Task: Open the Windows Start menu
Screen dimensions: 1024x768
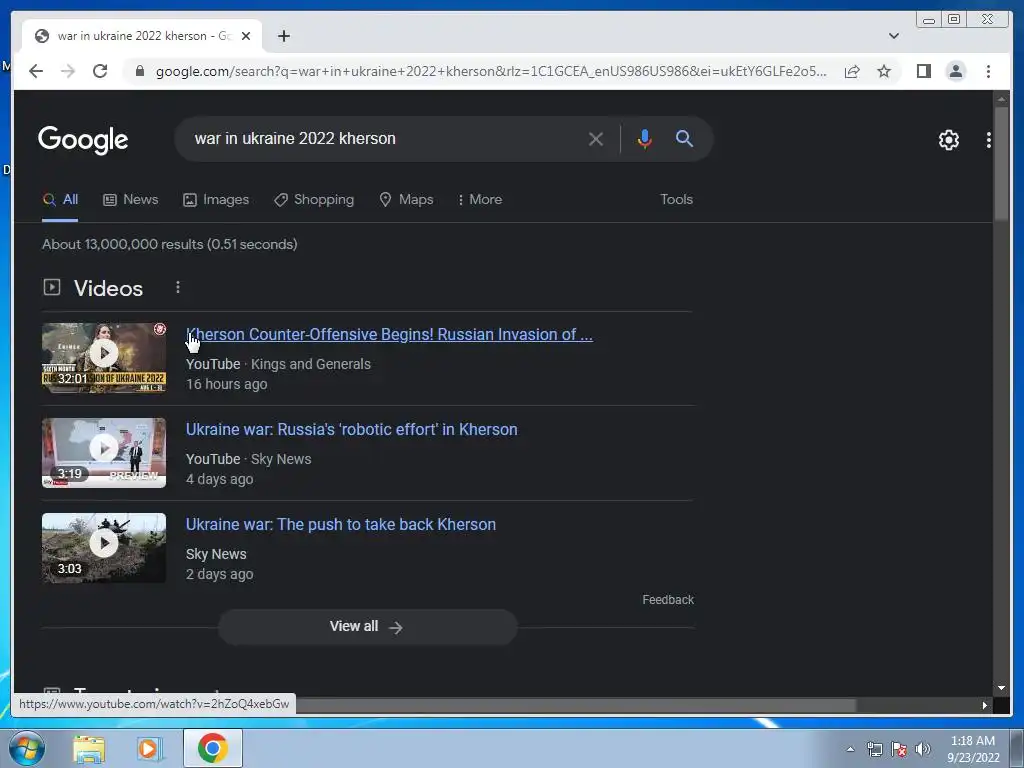Action: coord(27,748)
